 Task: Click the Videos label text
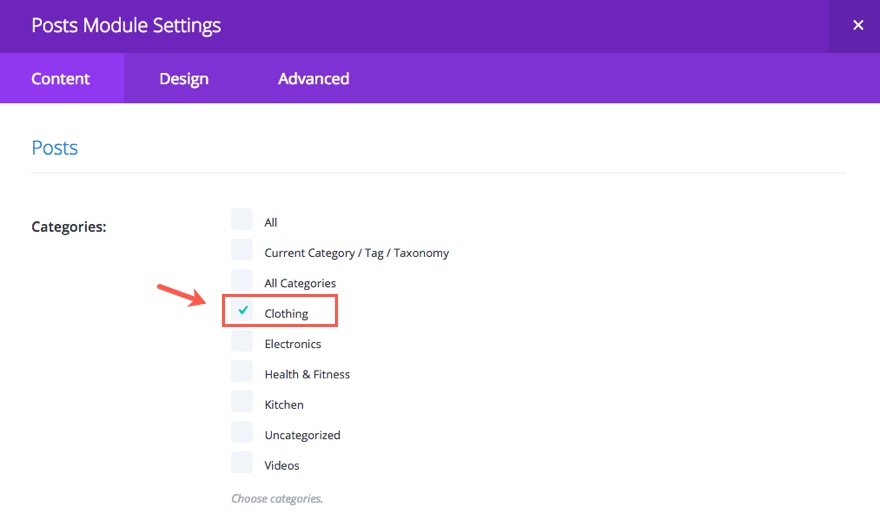tap(282, 466)
